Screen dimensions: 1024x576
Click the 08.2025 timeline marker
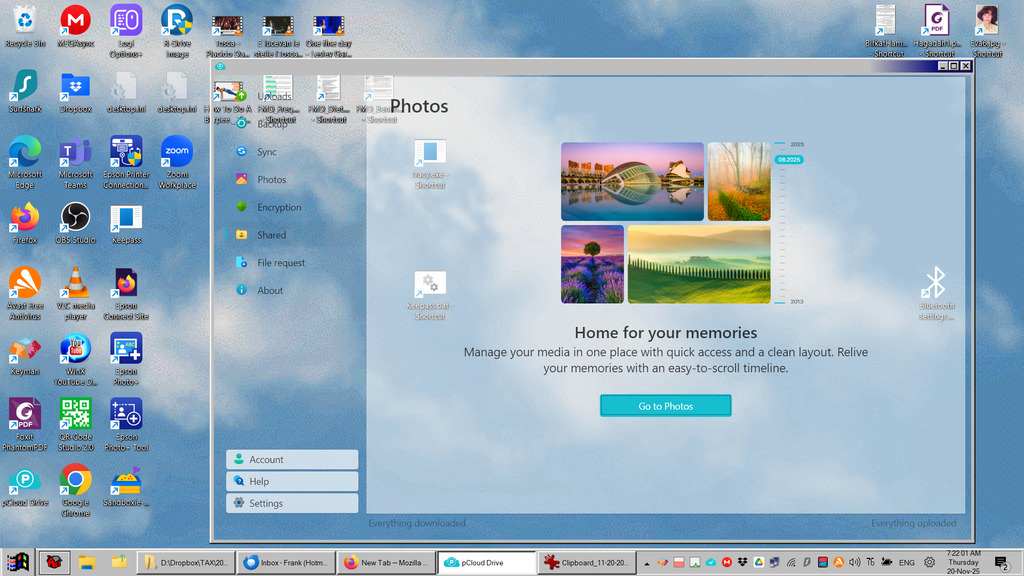(789, 160)
